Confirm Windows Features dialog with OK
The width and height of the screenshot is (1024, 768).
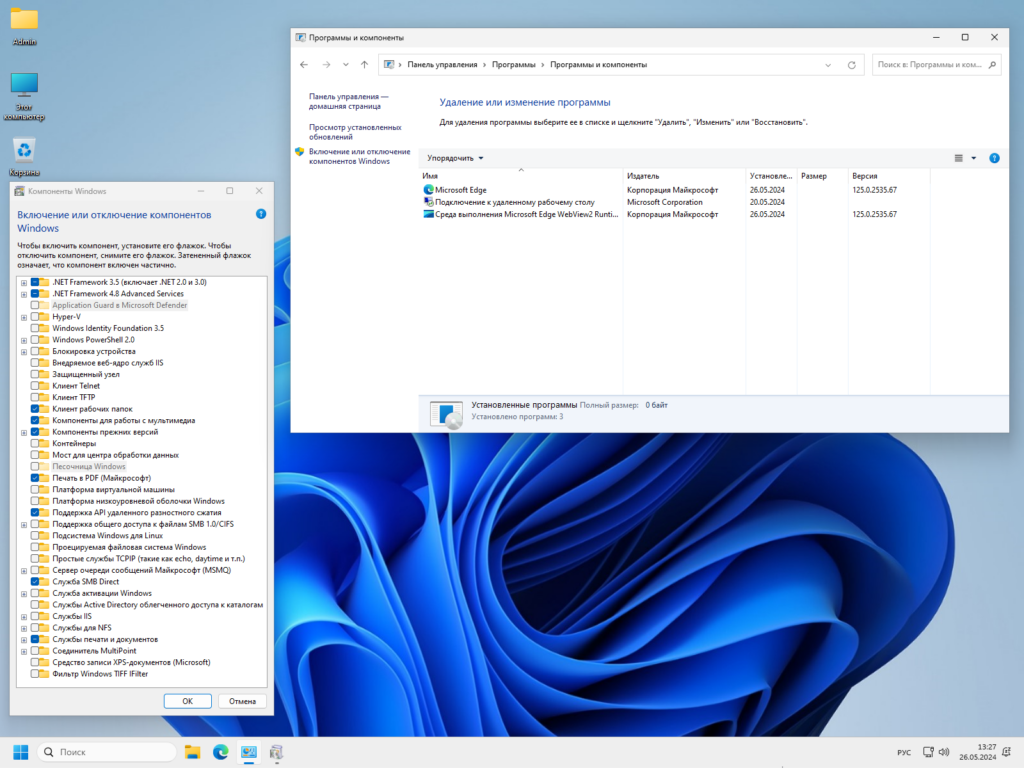(187, 701)
